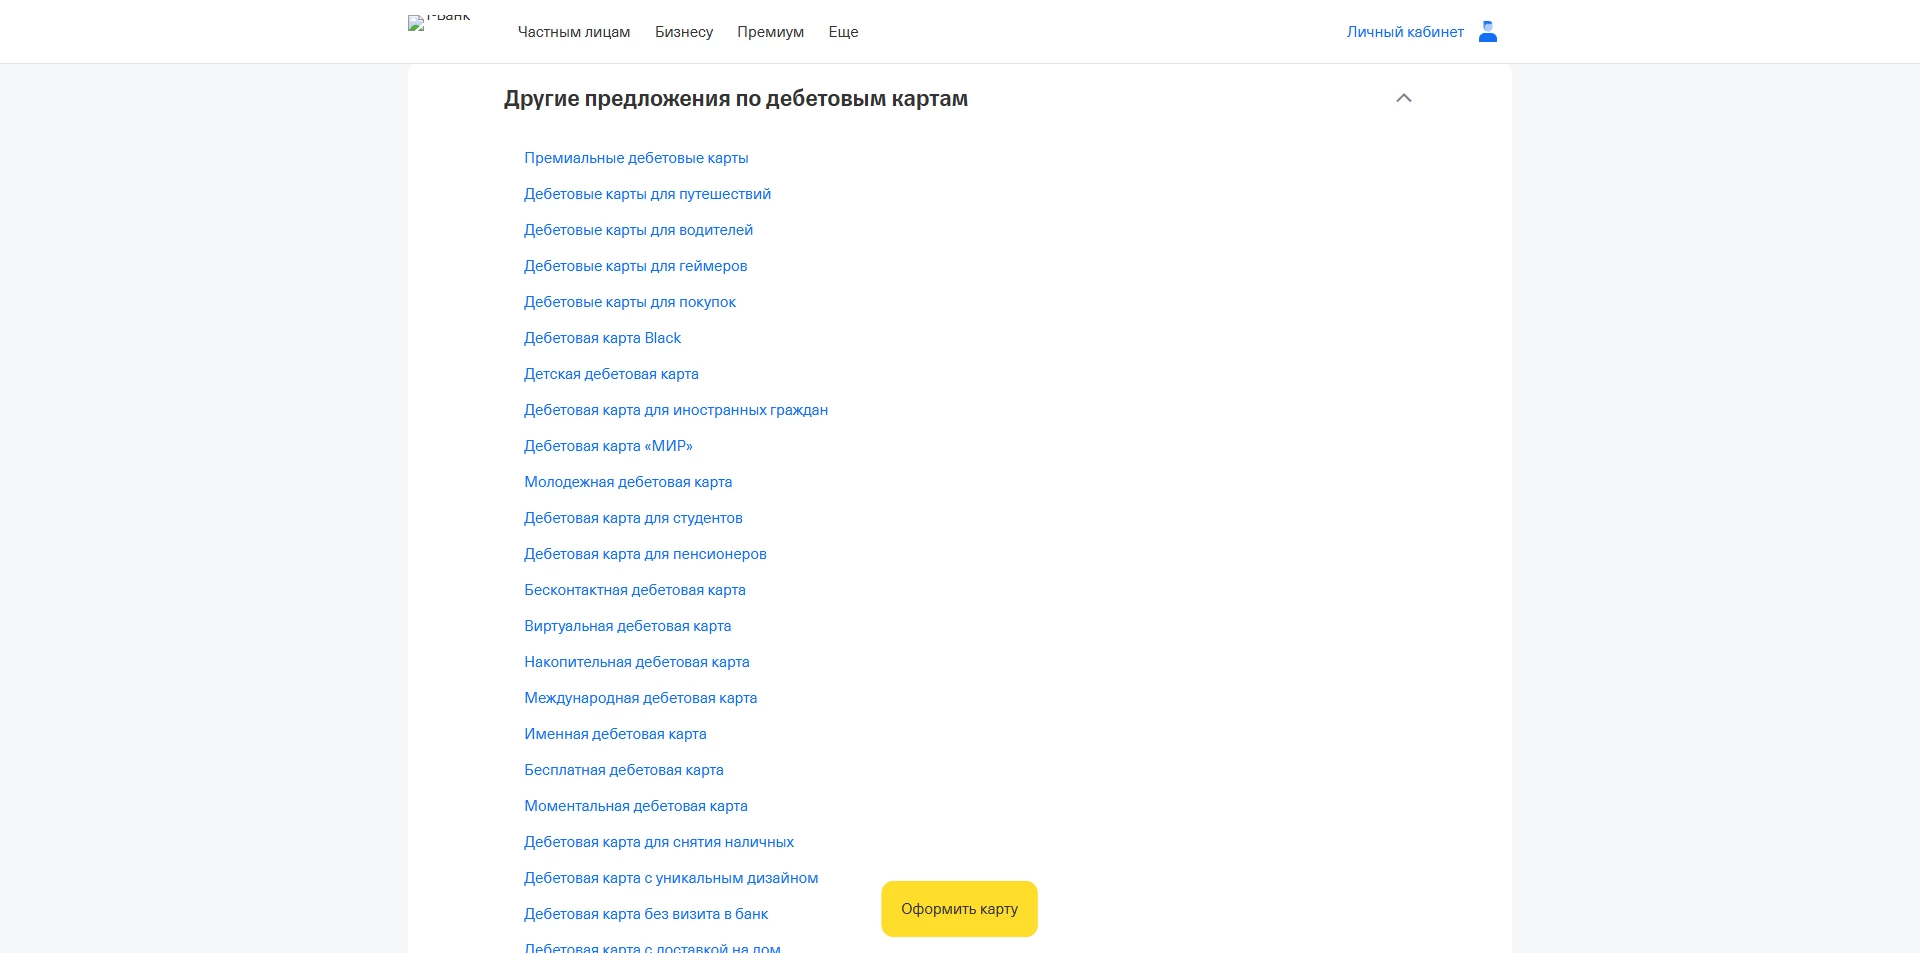
Task: Open the Бизнесу menu item
Action: [683, 32]
